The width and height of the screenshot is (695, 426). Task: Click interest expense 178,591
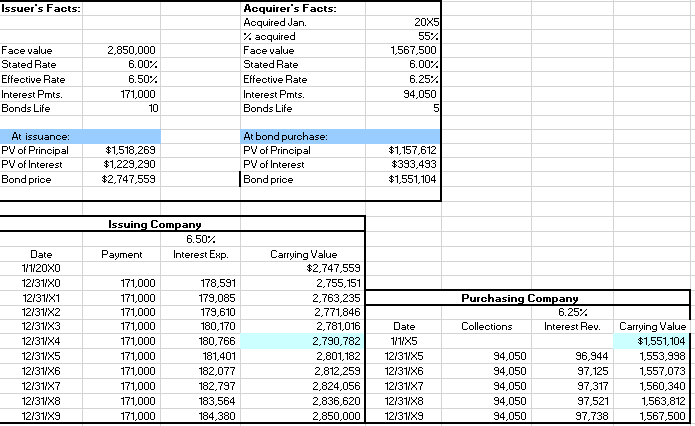(217, 283)
